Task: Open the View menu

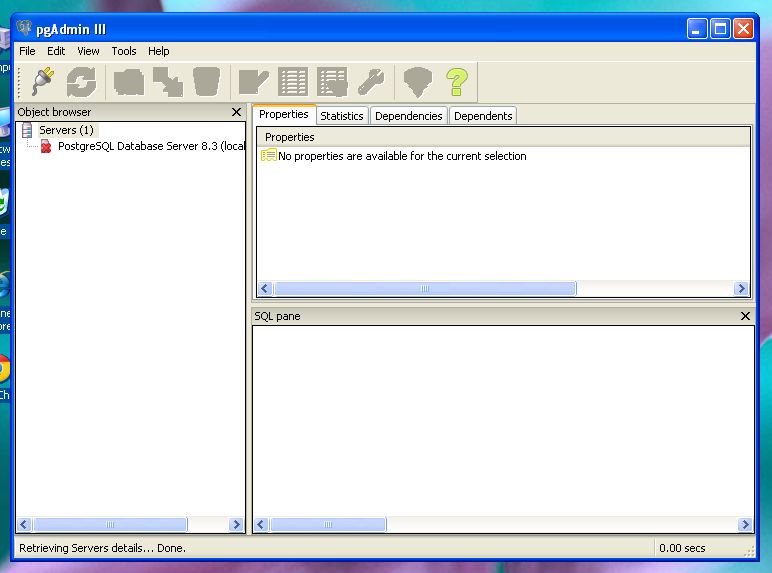Action: pyautogui.click(x=88, y=51)
